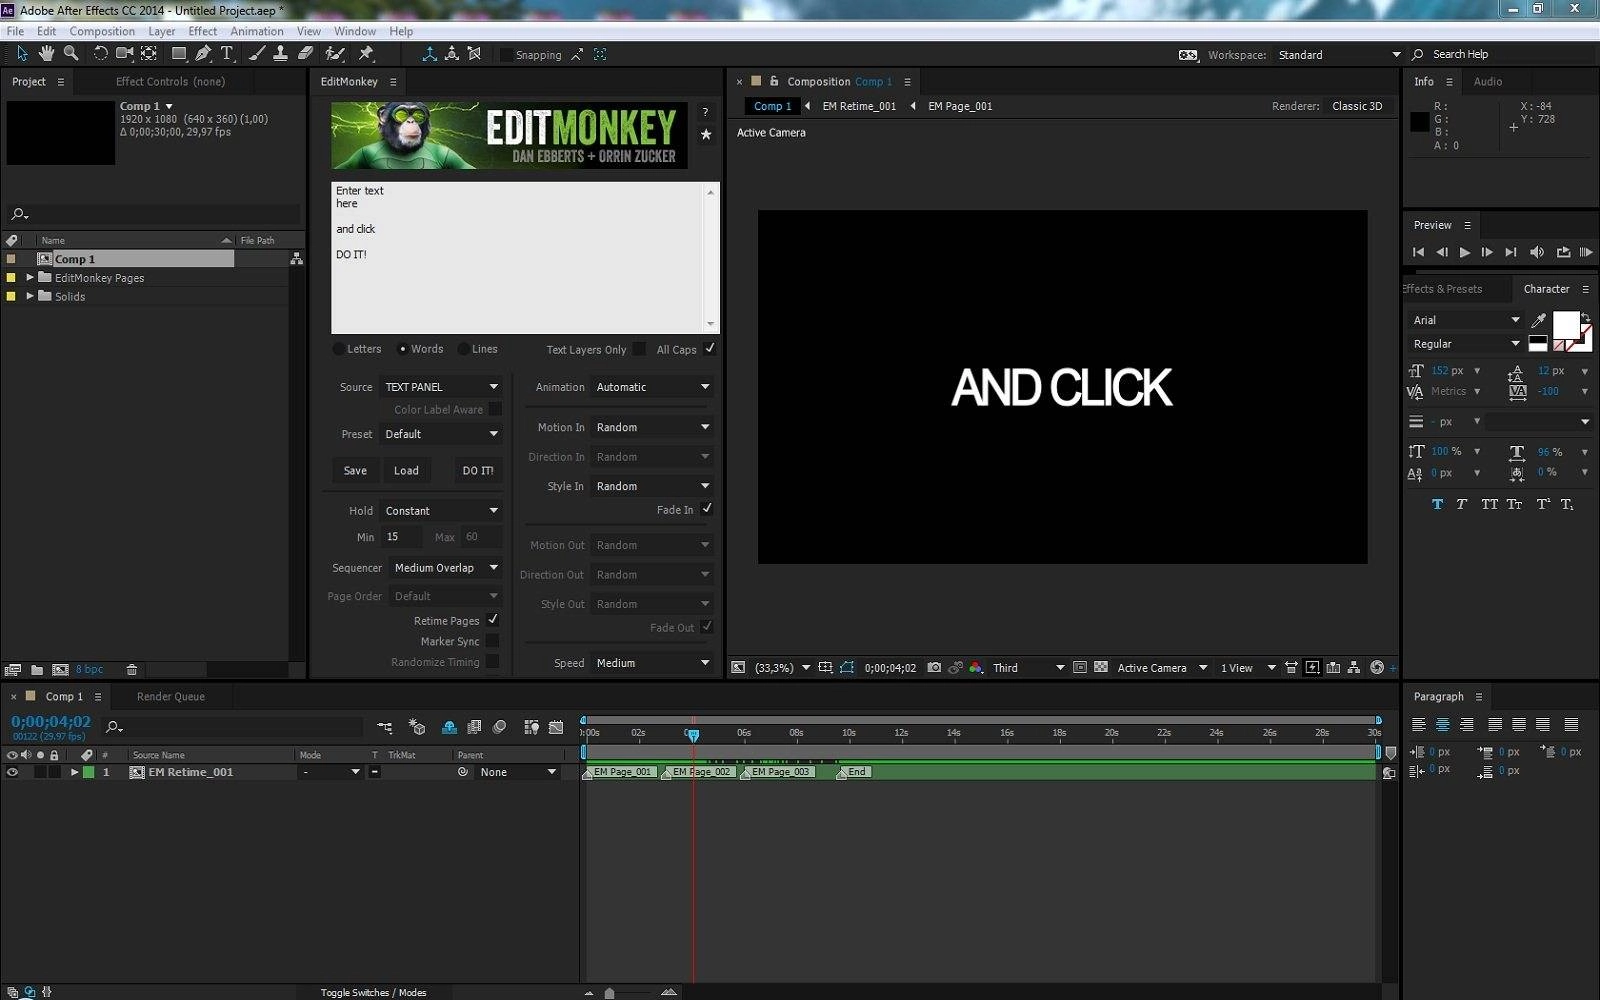The height and width of the screenshot is (1000, 1600).
Task: Click the Project panel trash icon
Action: 131,669
